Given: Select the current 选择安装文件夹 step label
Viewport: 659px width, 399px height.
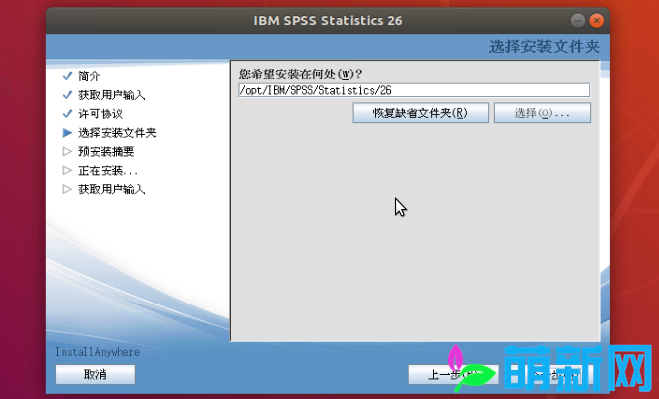Looking at the screenshot, I should point(117,133).
